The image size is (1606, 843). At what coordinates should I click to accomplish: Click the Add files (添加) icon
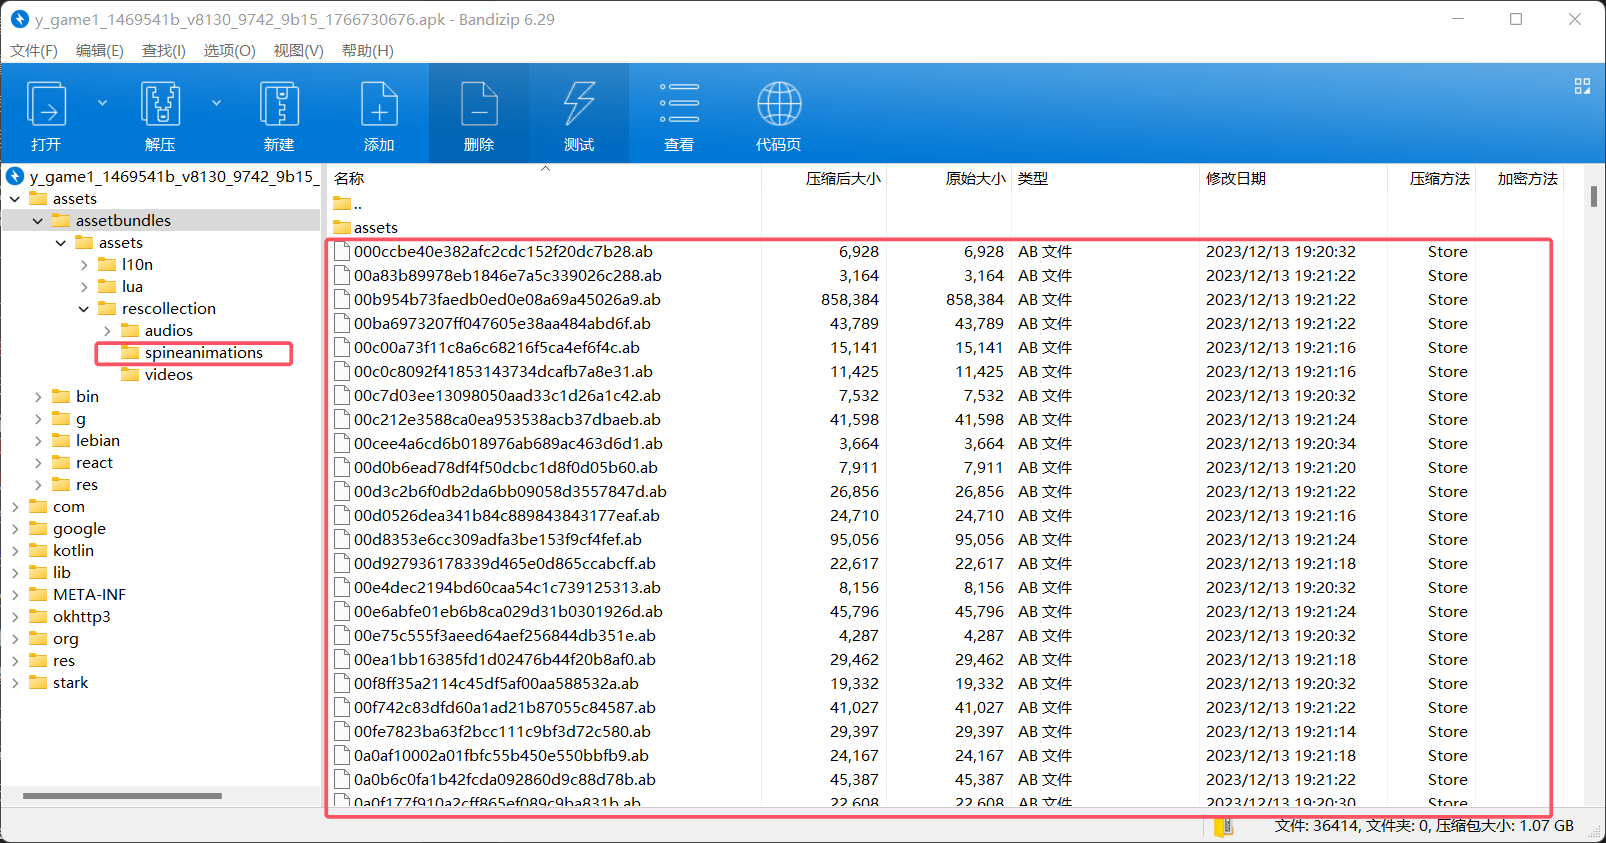click(379, 106)
